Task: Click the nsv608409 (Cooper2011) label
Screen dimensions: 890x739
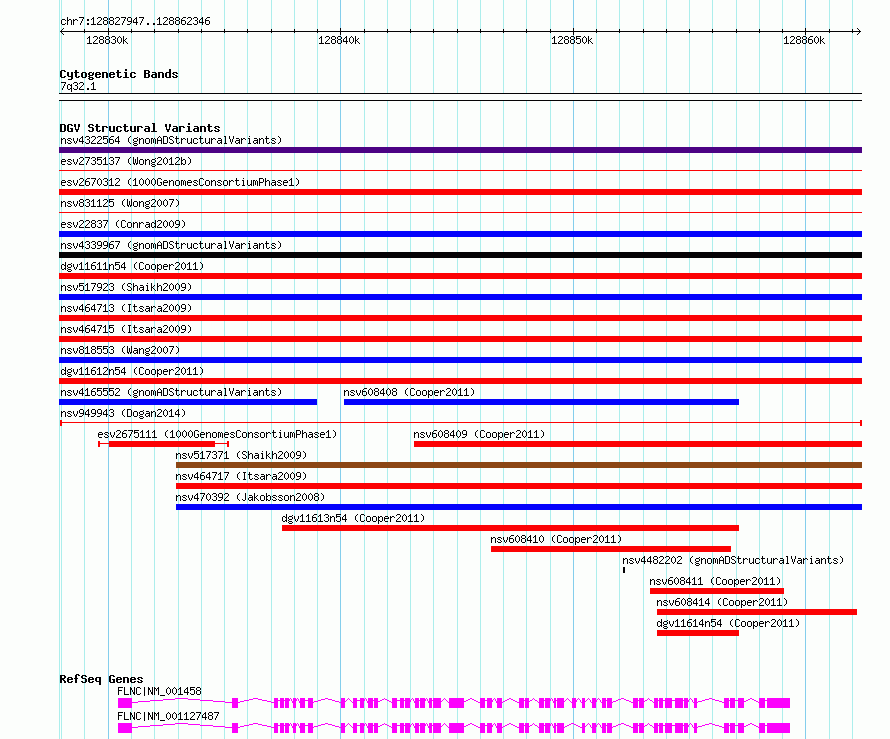Action: pyautogui.click(x=479, y=434)
